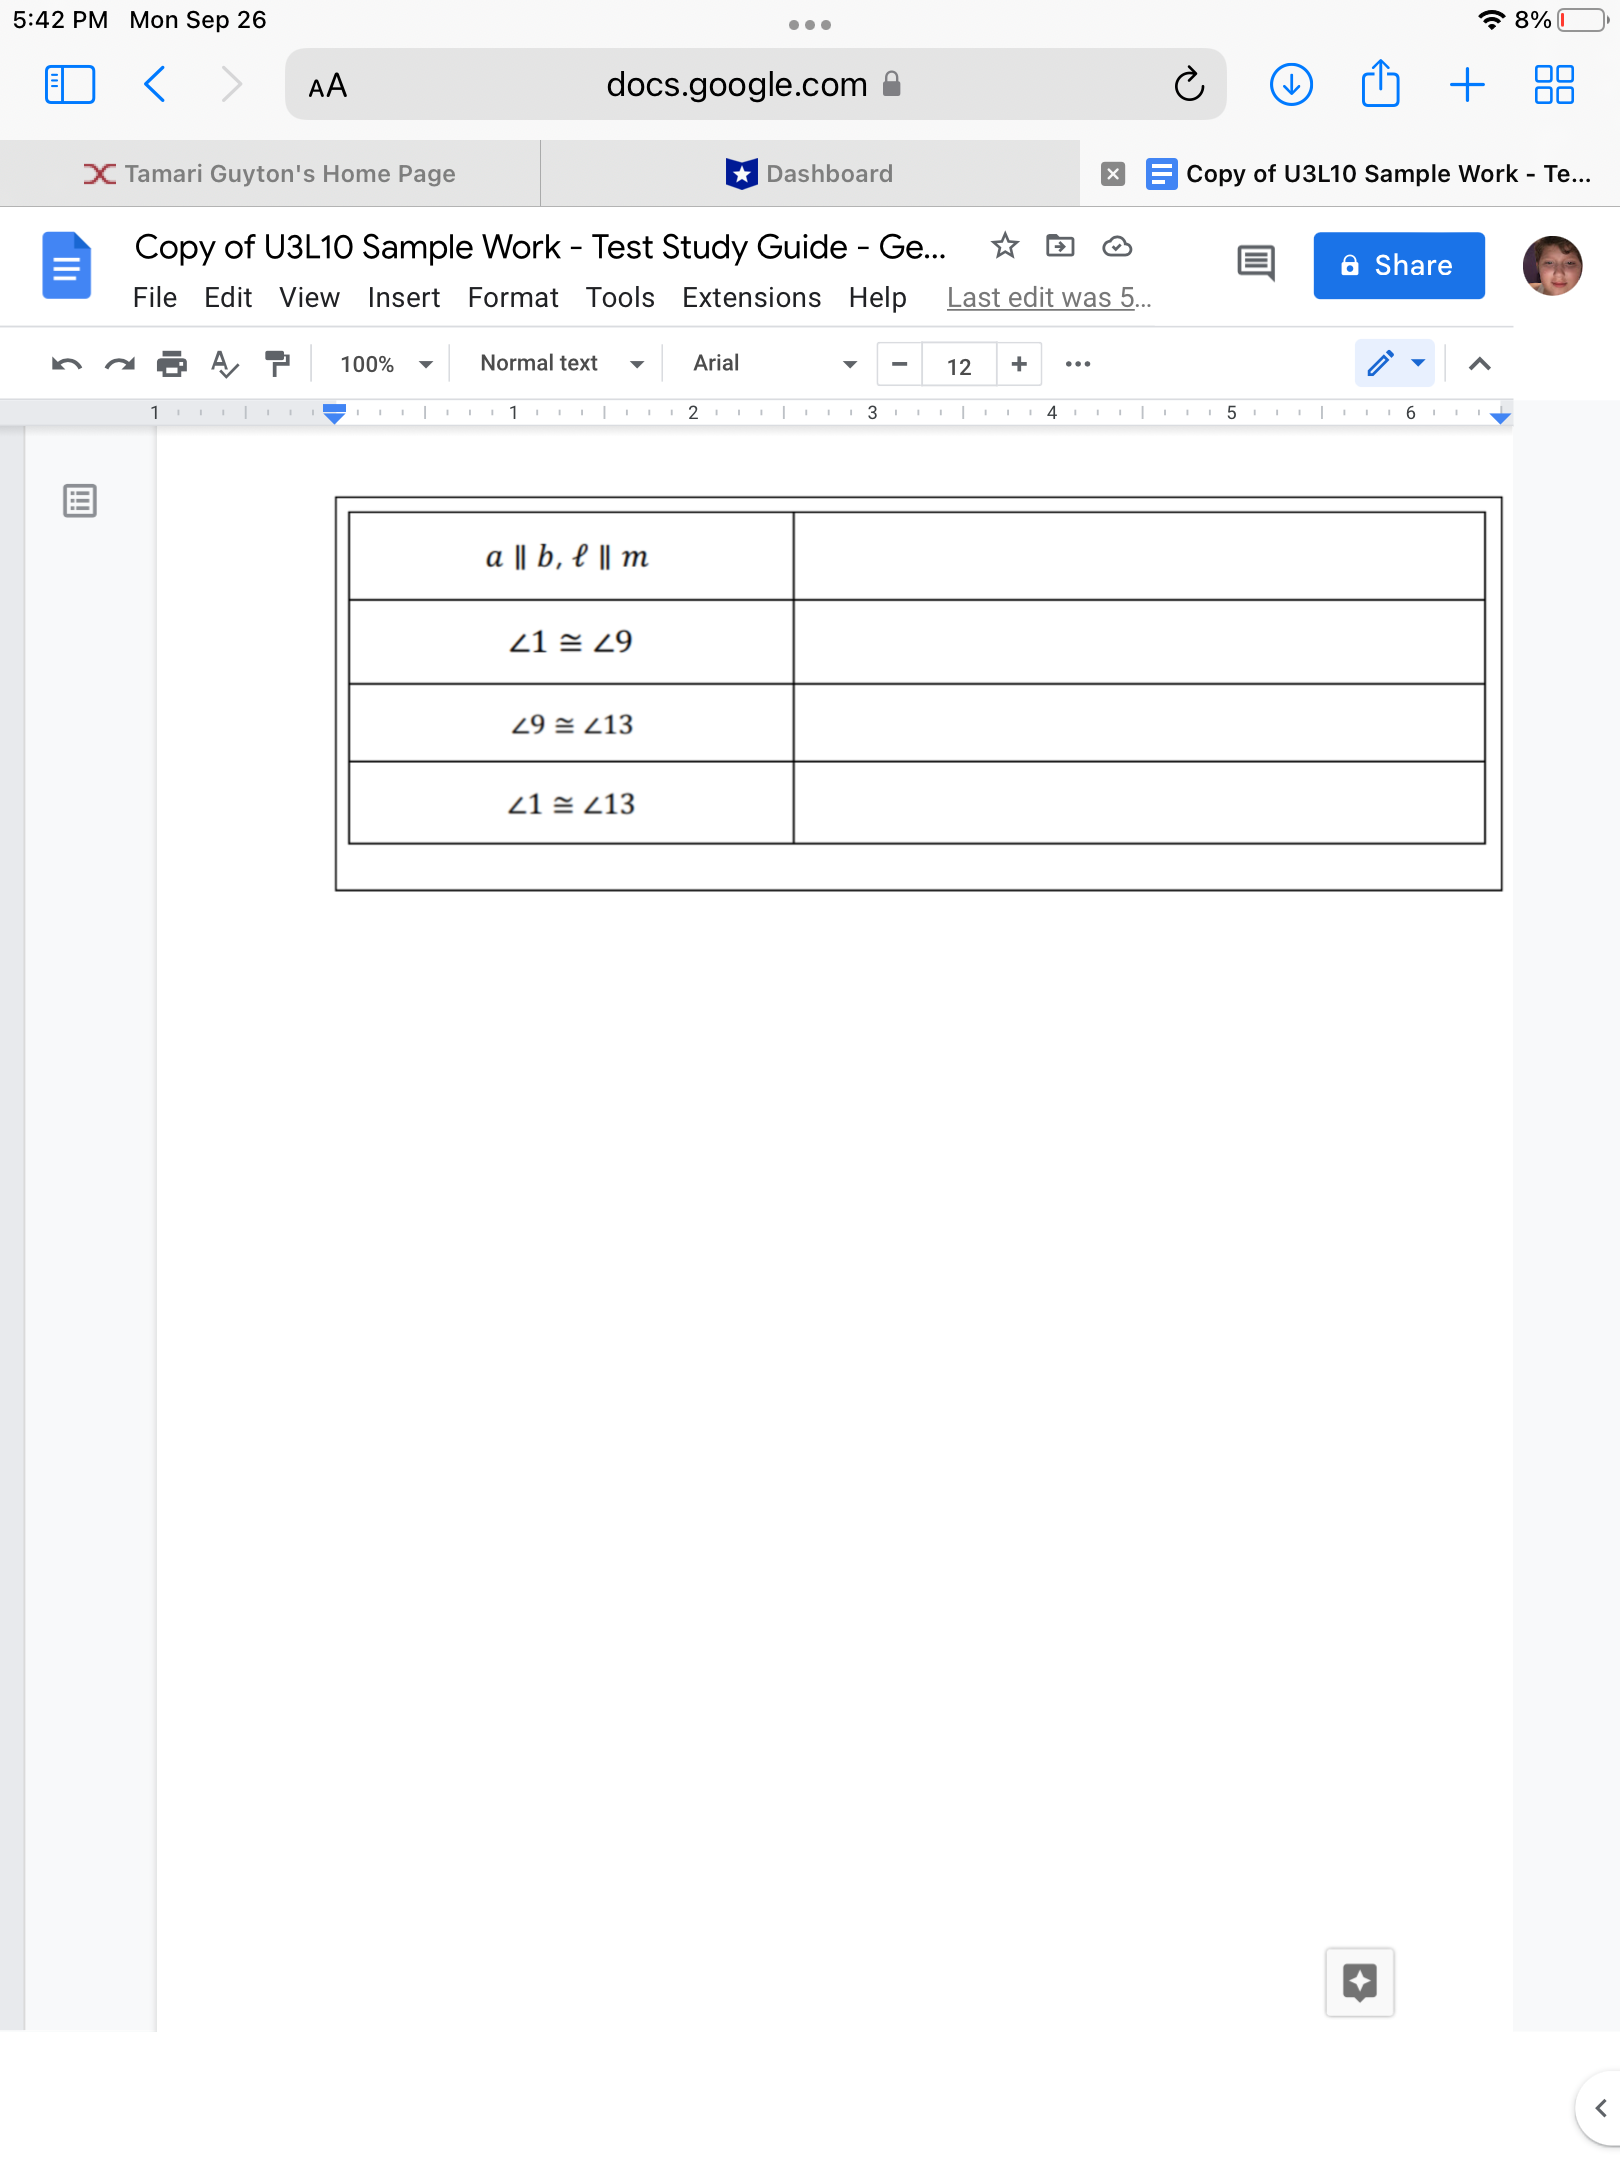Open the Help menu
Image resolution: width=1620 pixels, height=2160 pixels.
(x=877, y=298)
